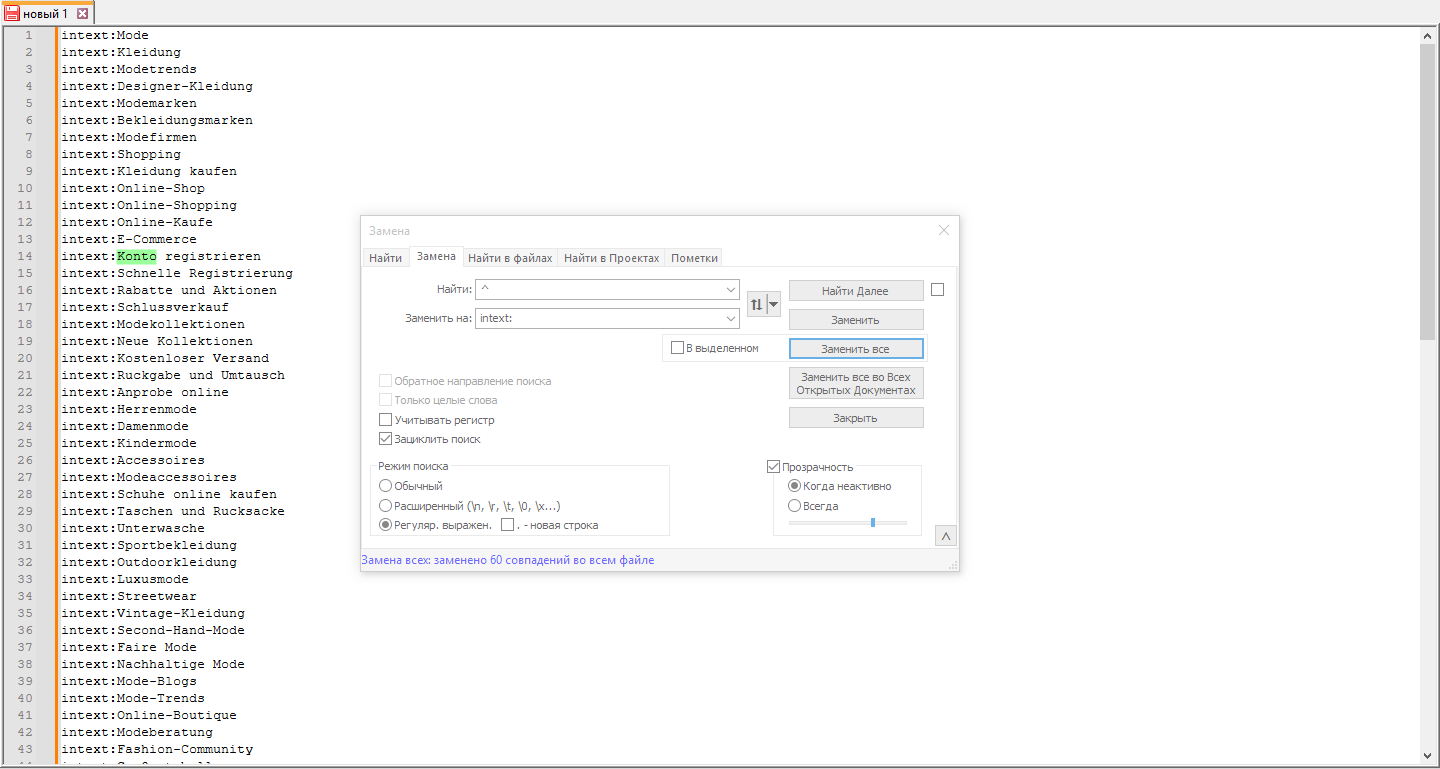Screen dimensions: 1440x769
Task: Click line number 20 in the margin
Action: 25,358
